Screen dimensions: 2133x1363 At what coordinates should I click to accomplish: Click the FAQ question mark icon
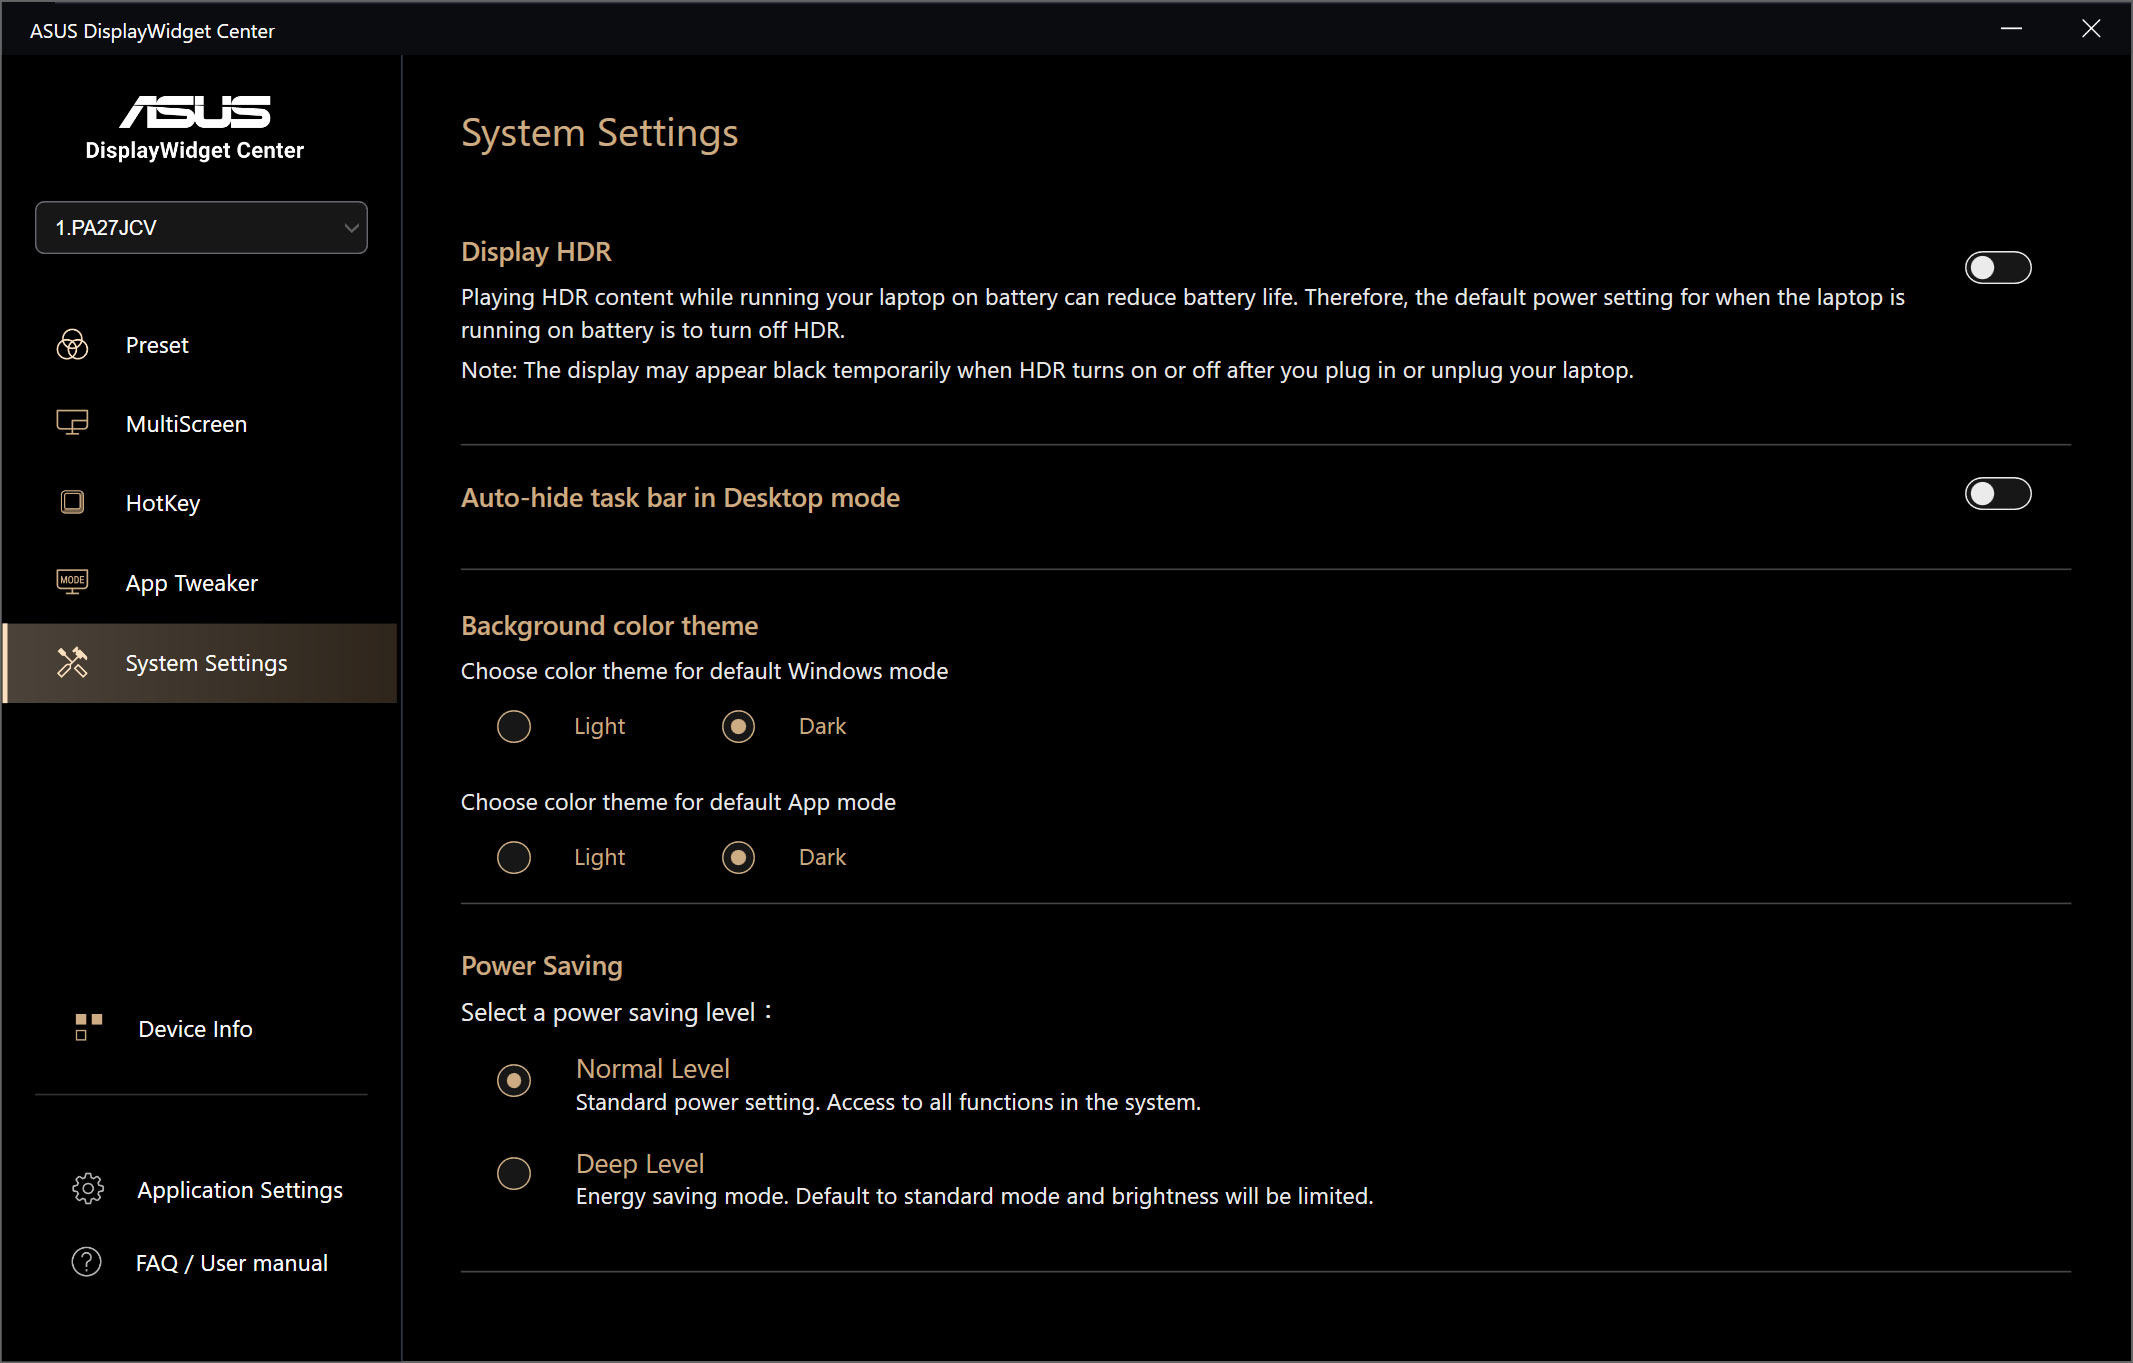tap(87, 1262)
